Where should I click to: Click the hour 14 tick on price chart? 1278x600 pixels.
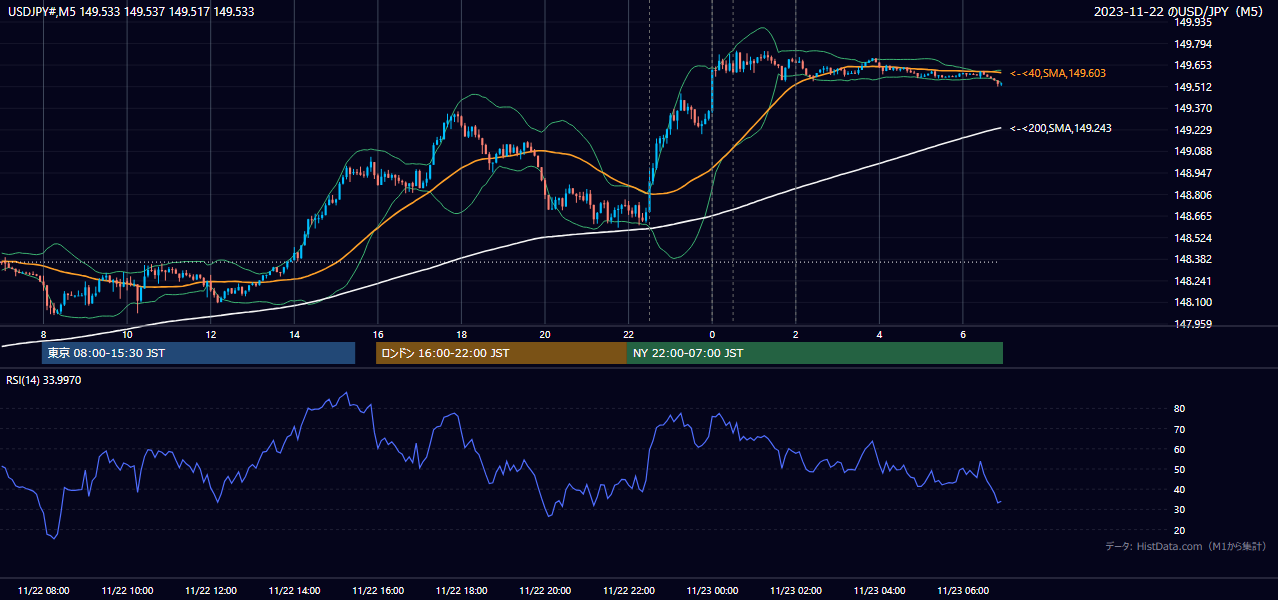point(294,334)
